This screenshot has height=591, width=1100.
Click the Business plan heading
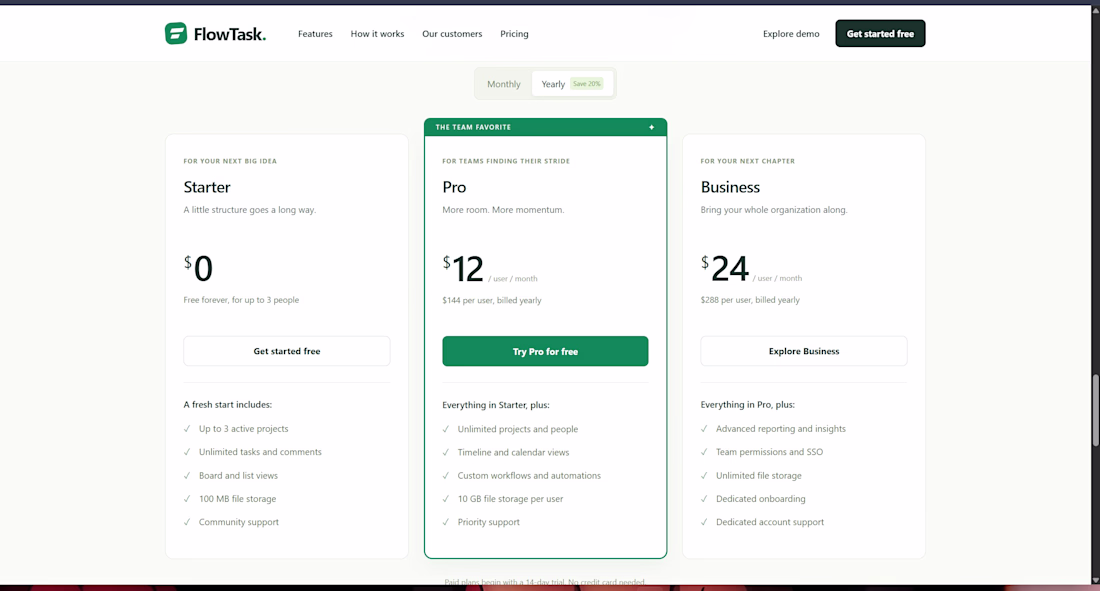(x=730, y=187)
